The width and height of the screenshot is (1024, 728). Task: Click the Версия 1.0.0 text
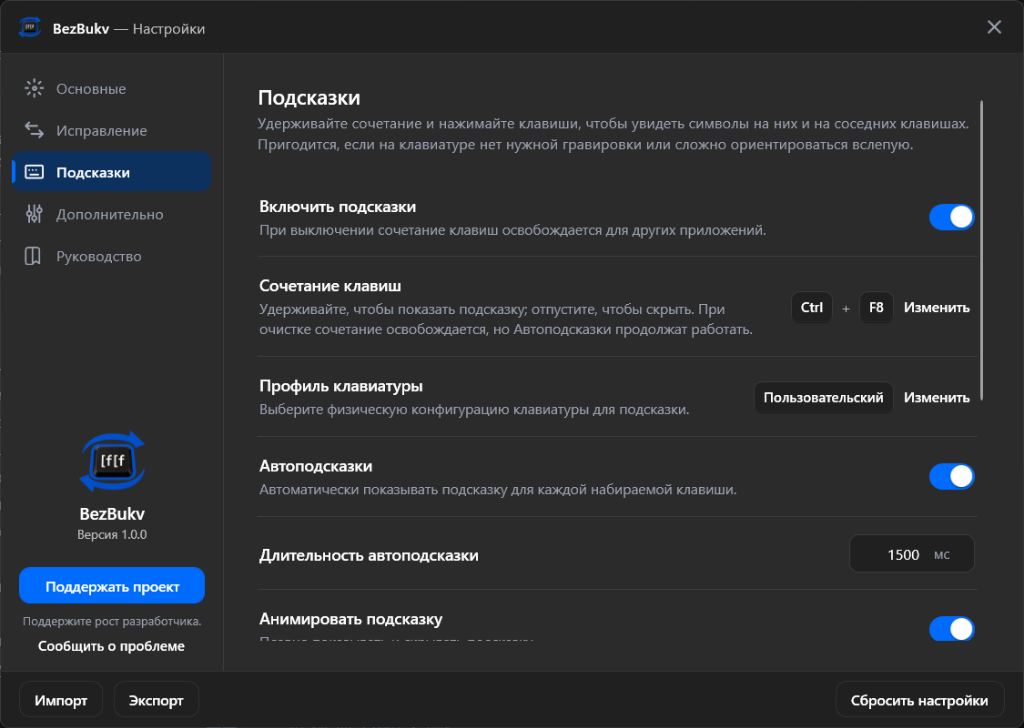click(112, 535)
